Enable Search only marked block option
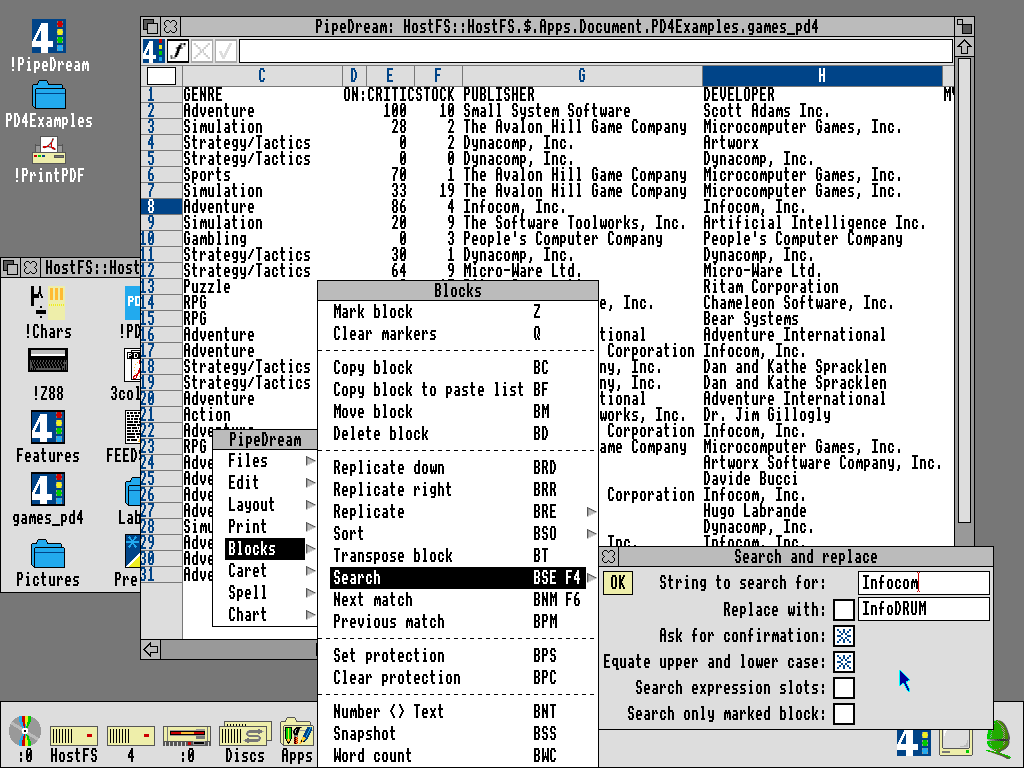The width and height of the screenshot is (1024, 768). pyautogui.click(x=844, y=714)
